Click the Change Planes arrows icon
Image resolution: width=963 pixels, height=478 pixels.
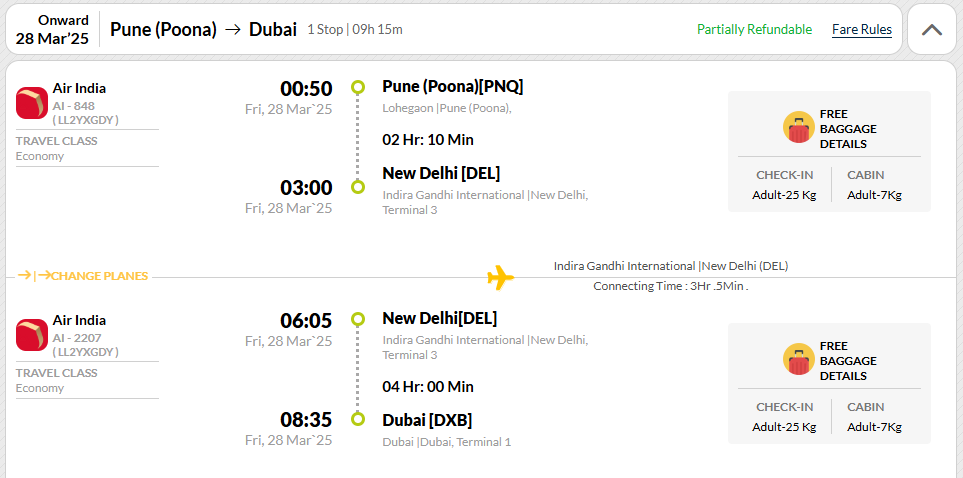coord(34,275)
